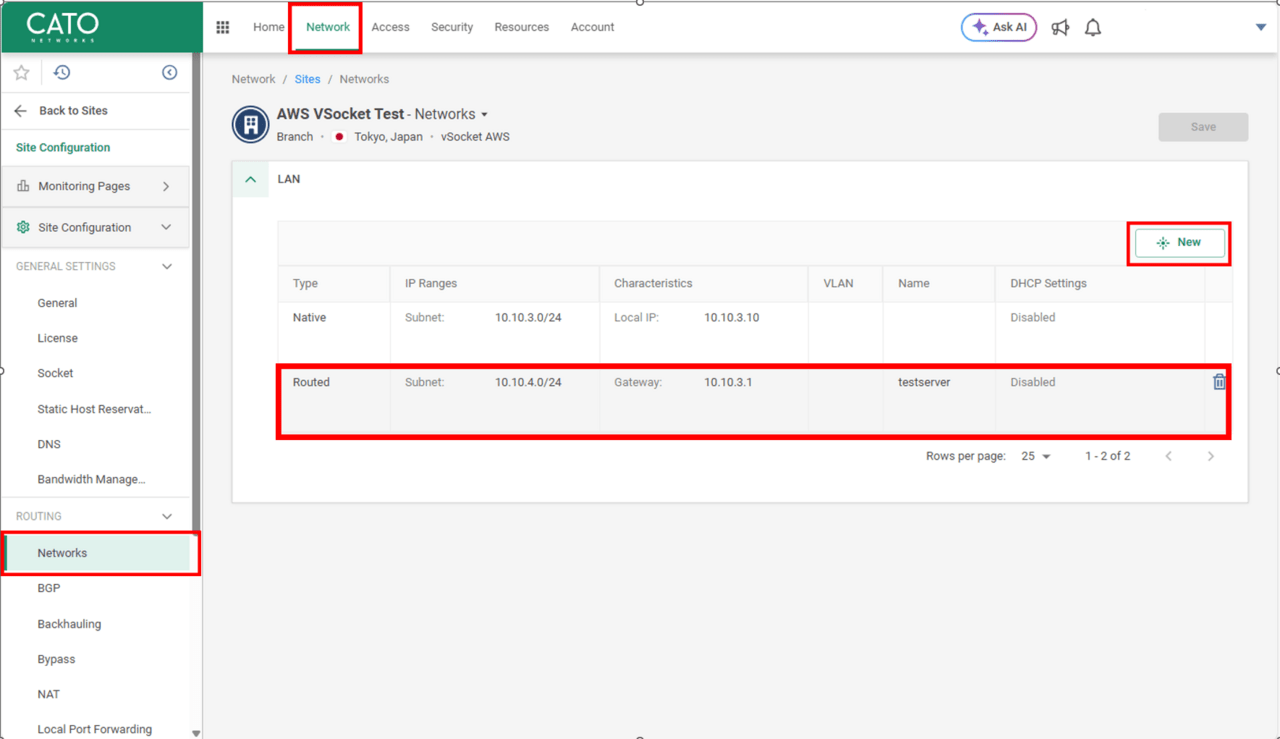Screen dimensions: 1280x739
Task: Click the favorites star icon
Action: (21, 72)
